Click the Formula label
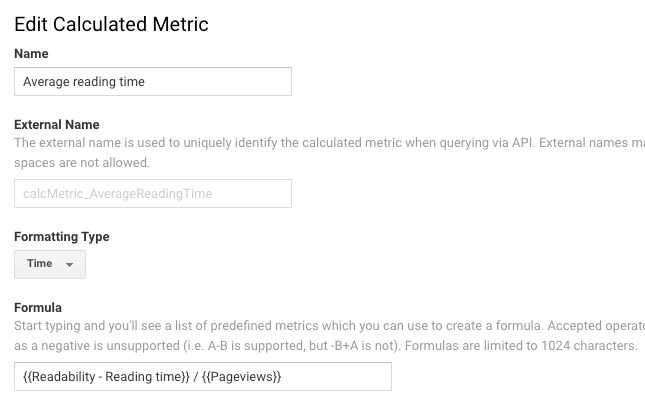Image resolution: width=645 pixels, height=409 pixels. (x=38, y=308)
